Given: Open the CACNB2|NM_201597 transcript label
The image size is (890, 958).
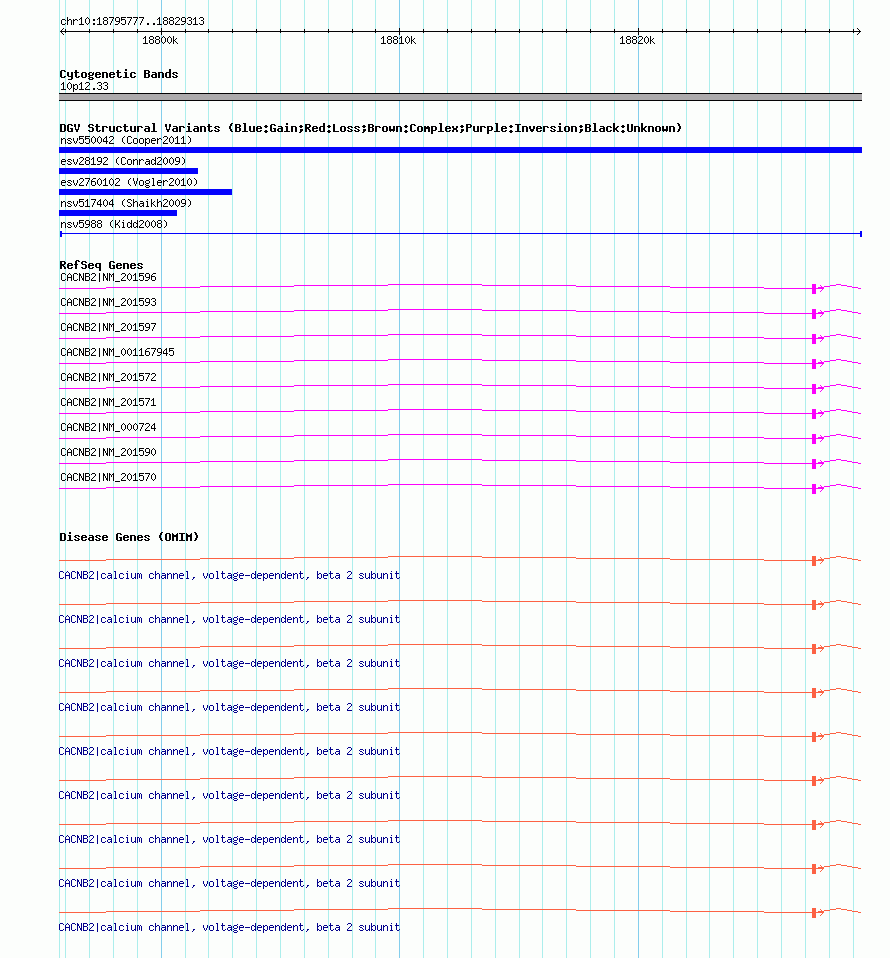Looking at the screenshot, I should pos(108,327).
